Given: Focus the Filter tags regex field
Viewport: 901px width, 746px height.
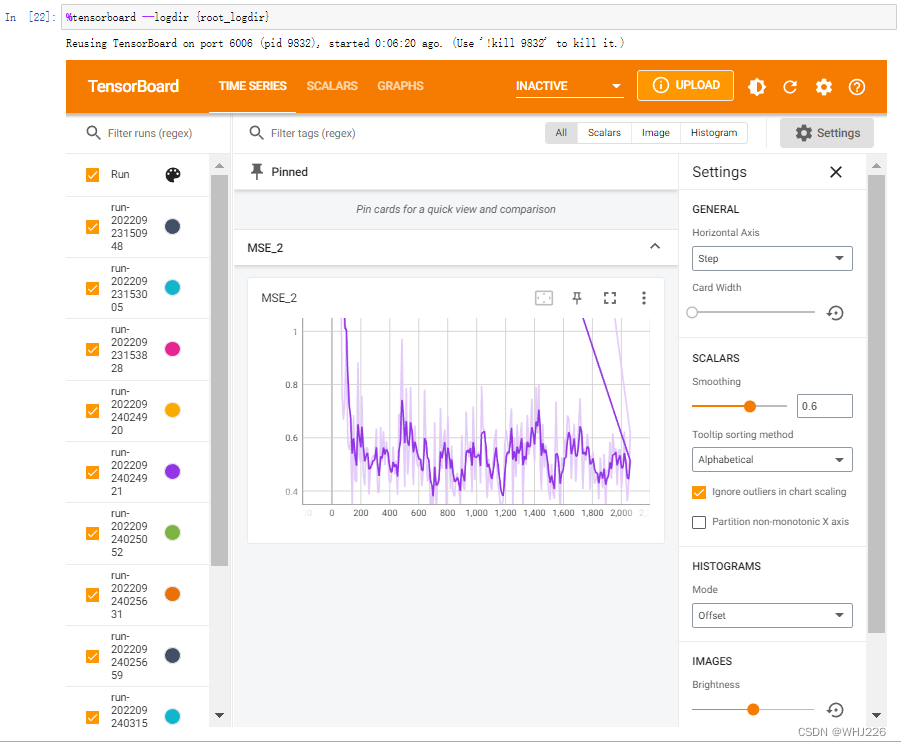Looking at the screenshot, I should 313,133.
